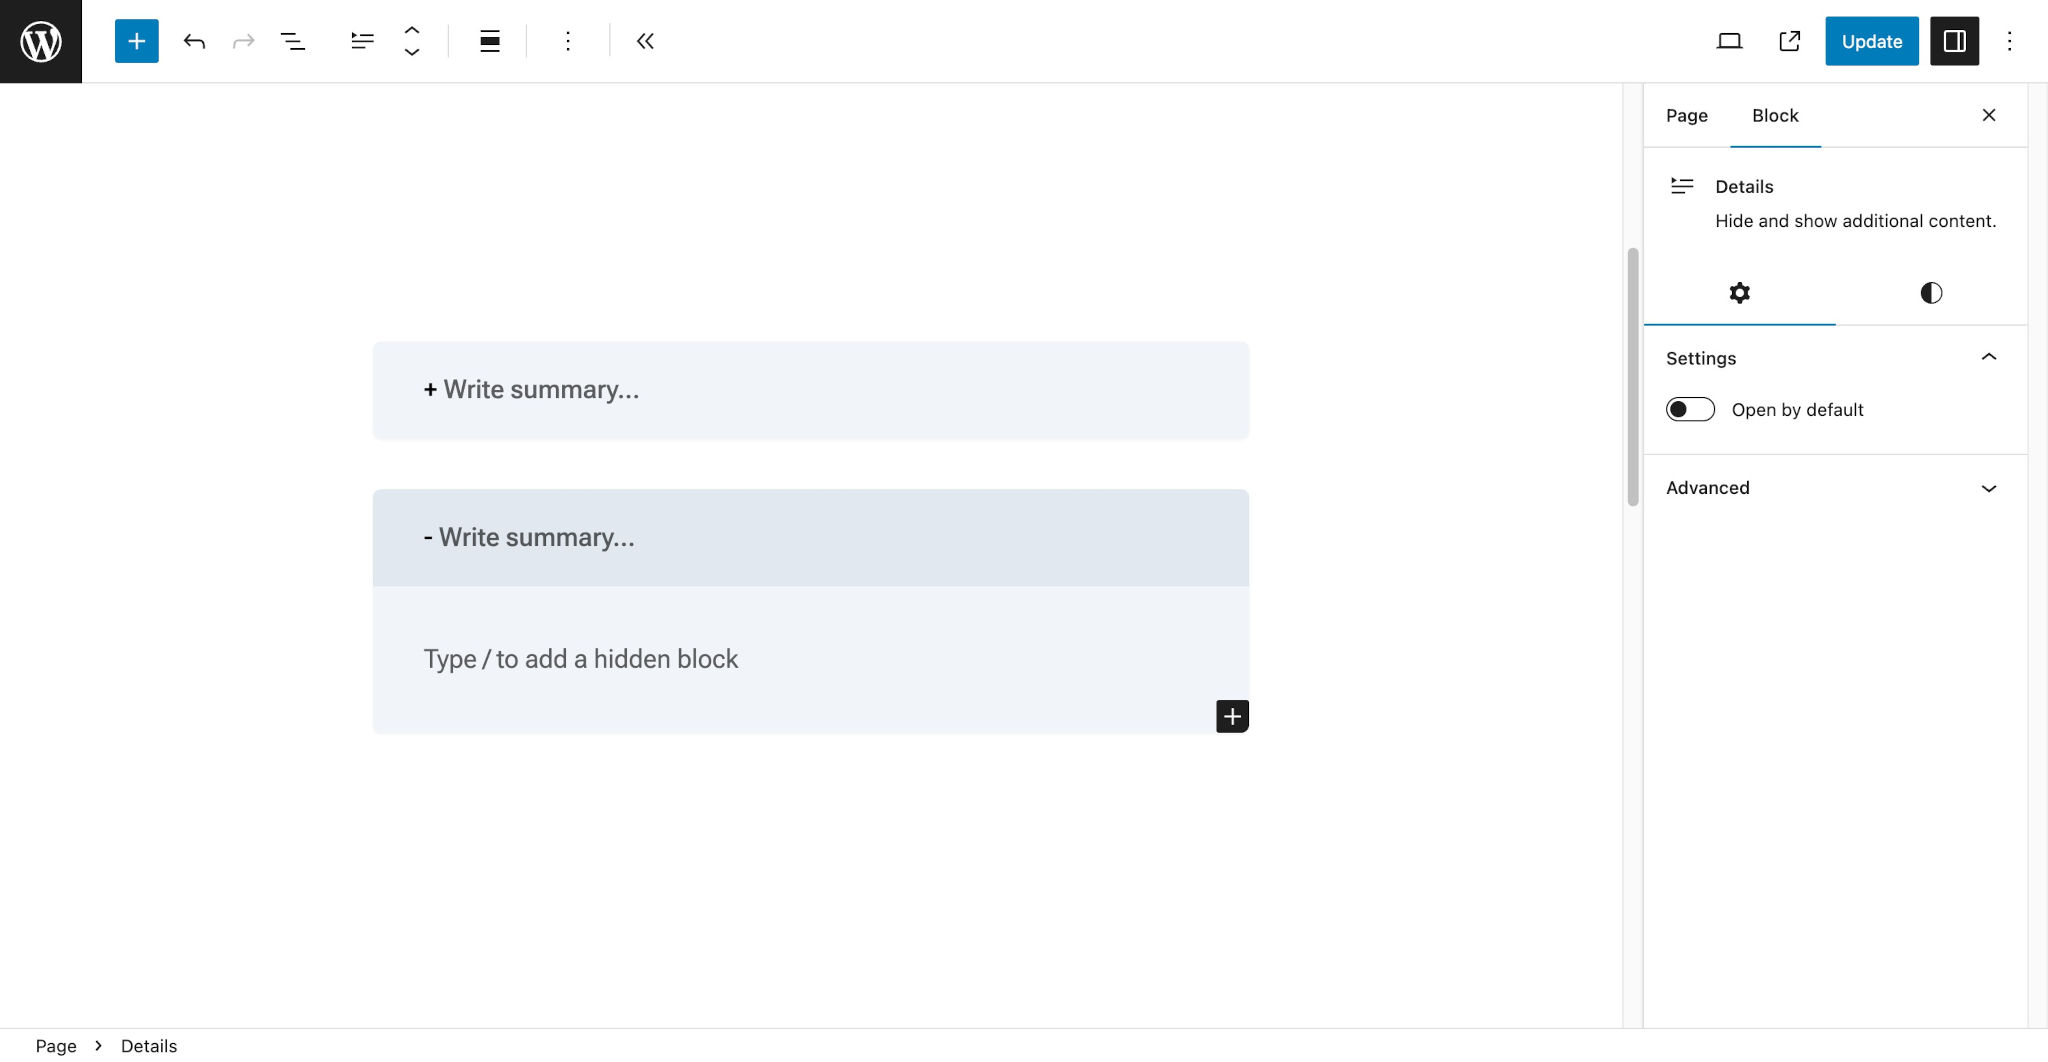Redo the last undone change
The image size is (2048, 1062).
(243, 41)
